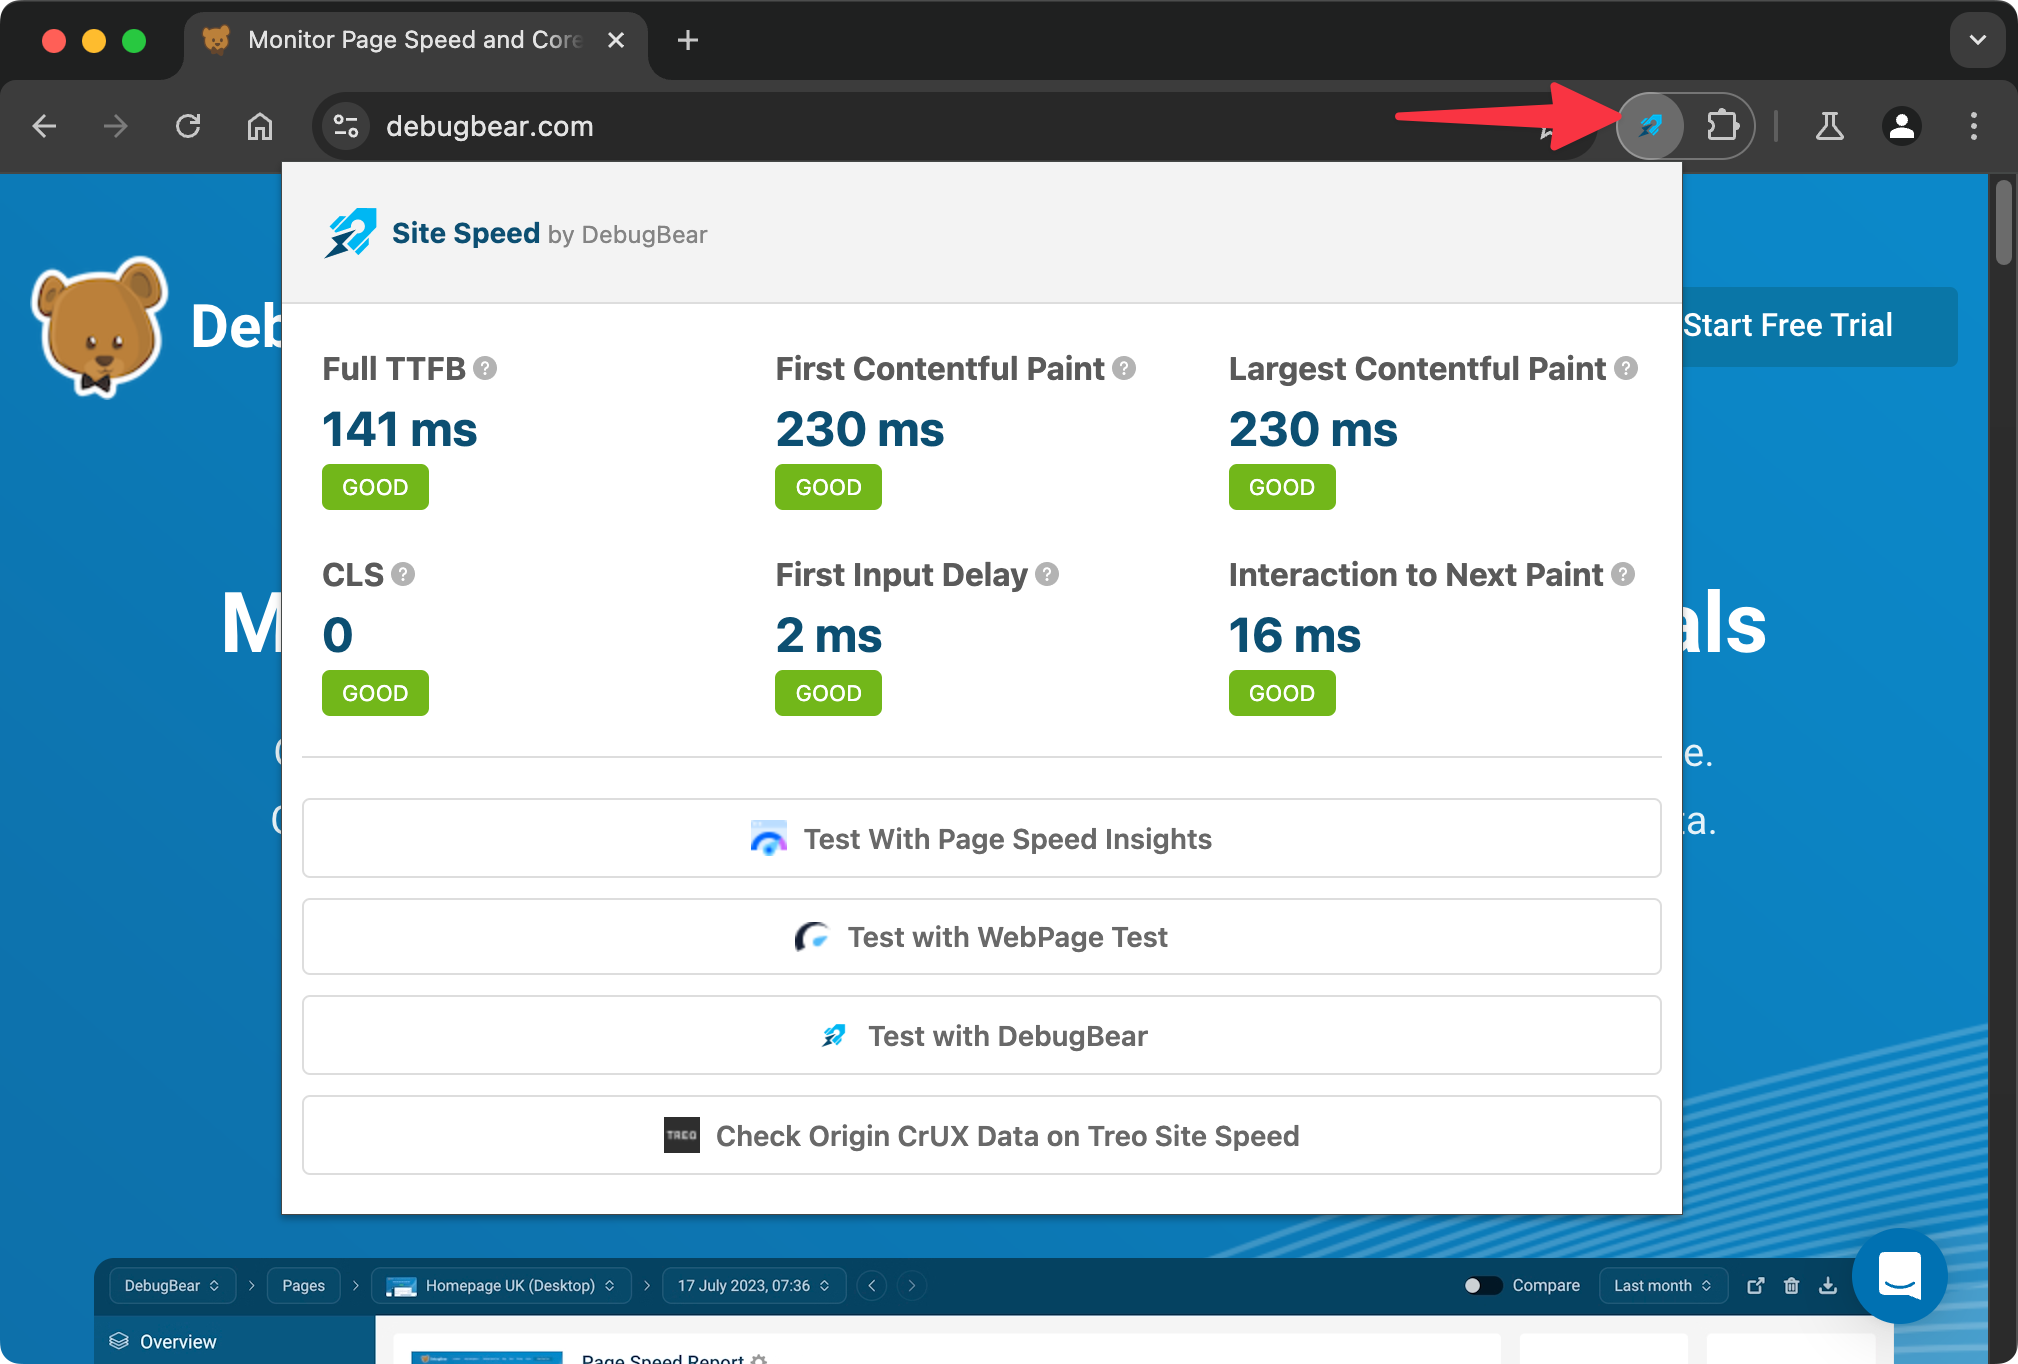This screenshot has width=2018, height=1364.
Task: Click the 2 ms First Input Delay value
Action: [x=828, y=636]
